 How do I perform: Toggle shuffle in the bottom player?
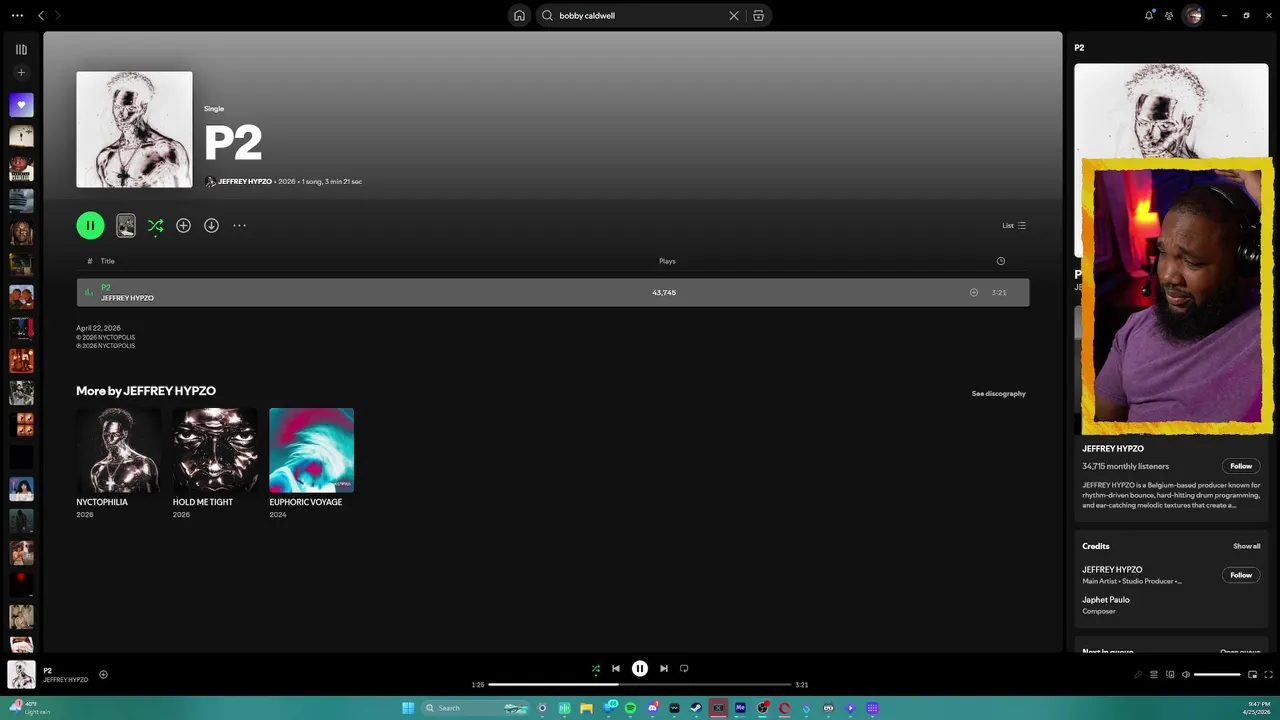click(x=596, y=669)
